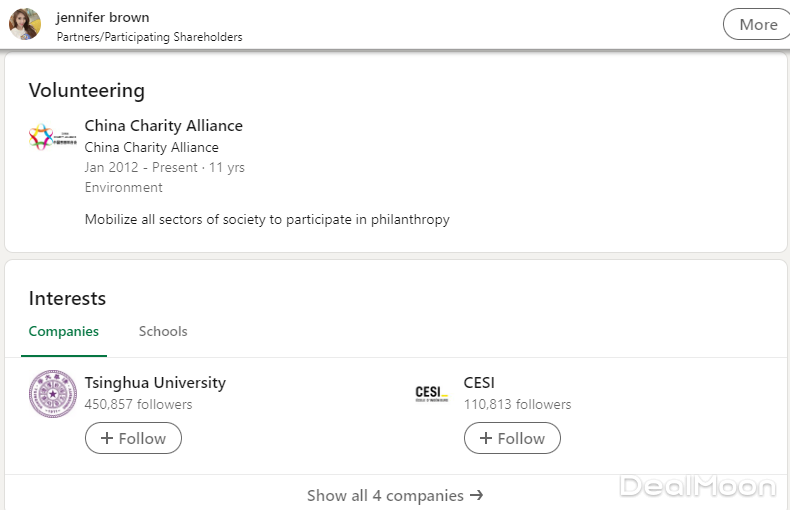
Task: Open the More options button
Action: tap(757, 25)
